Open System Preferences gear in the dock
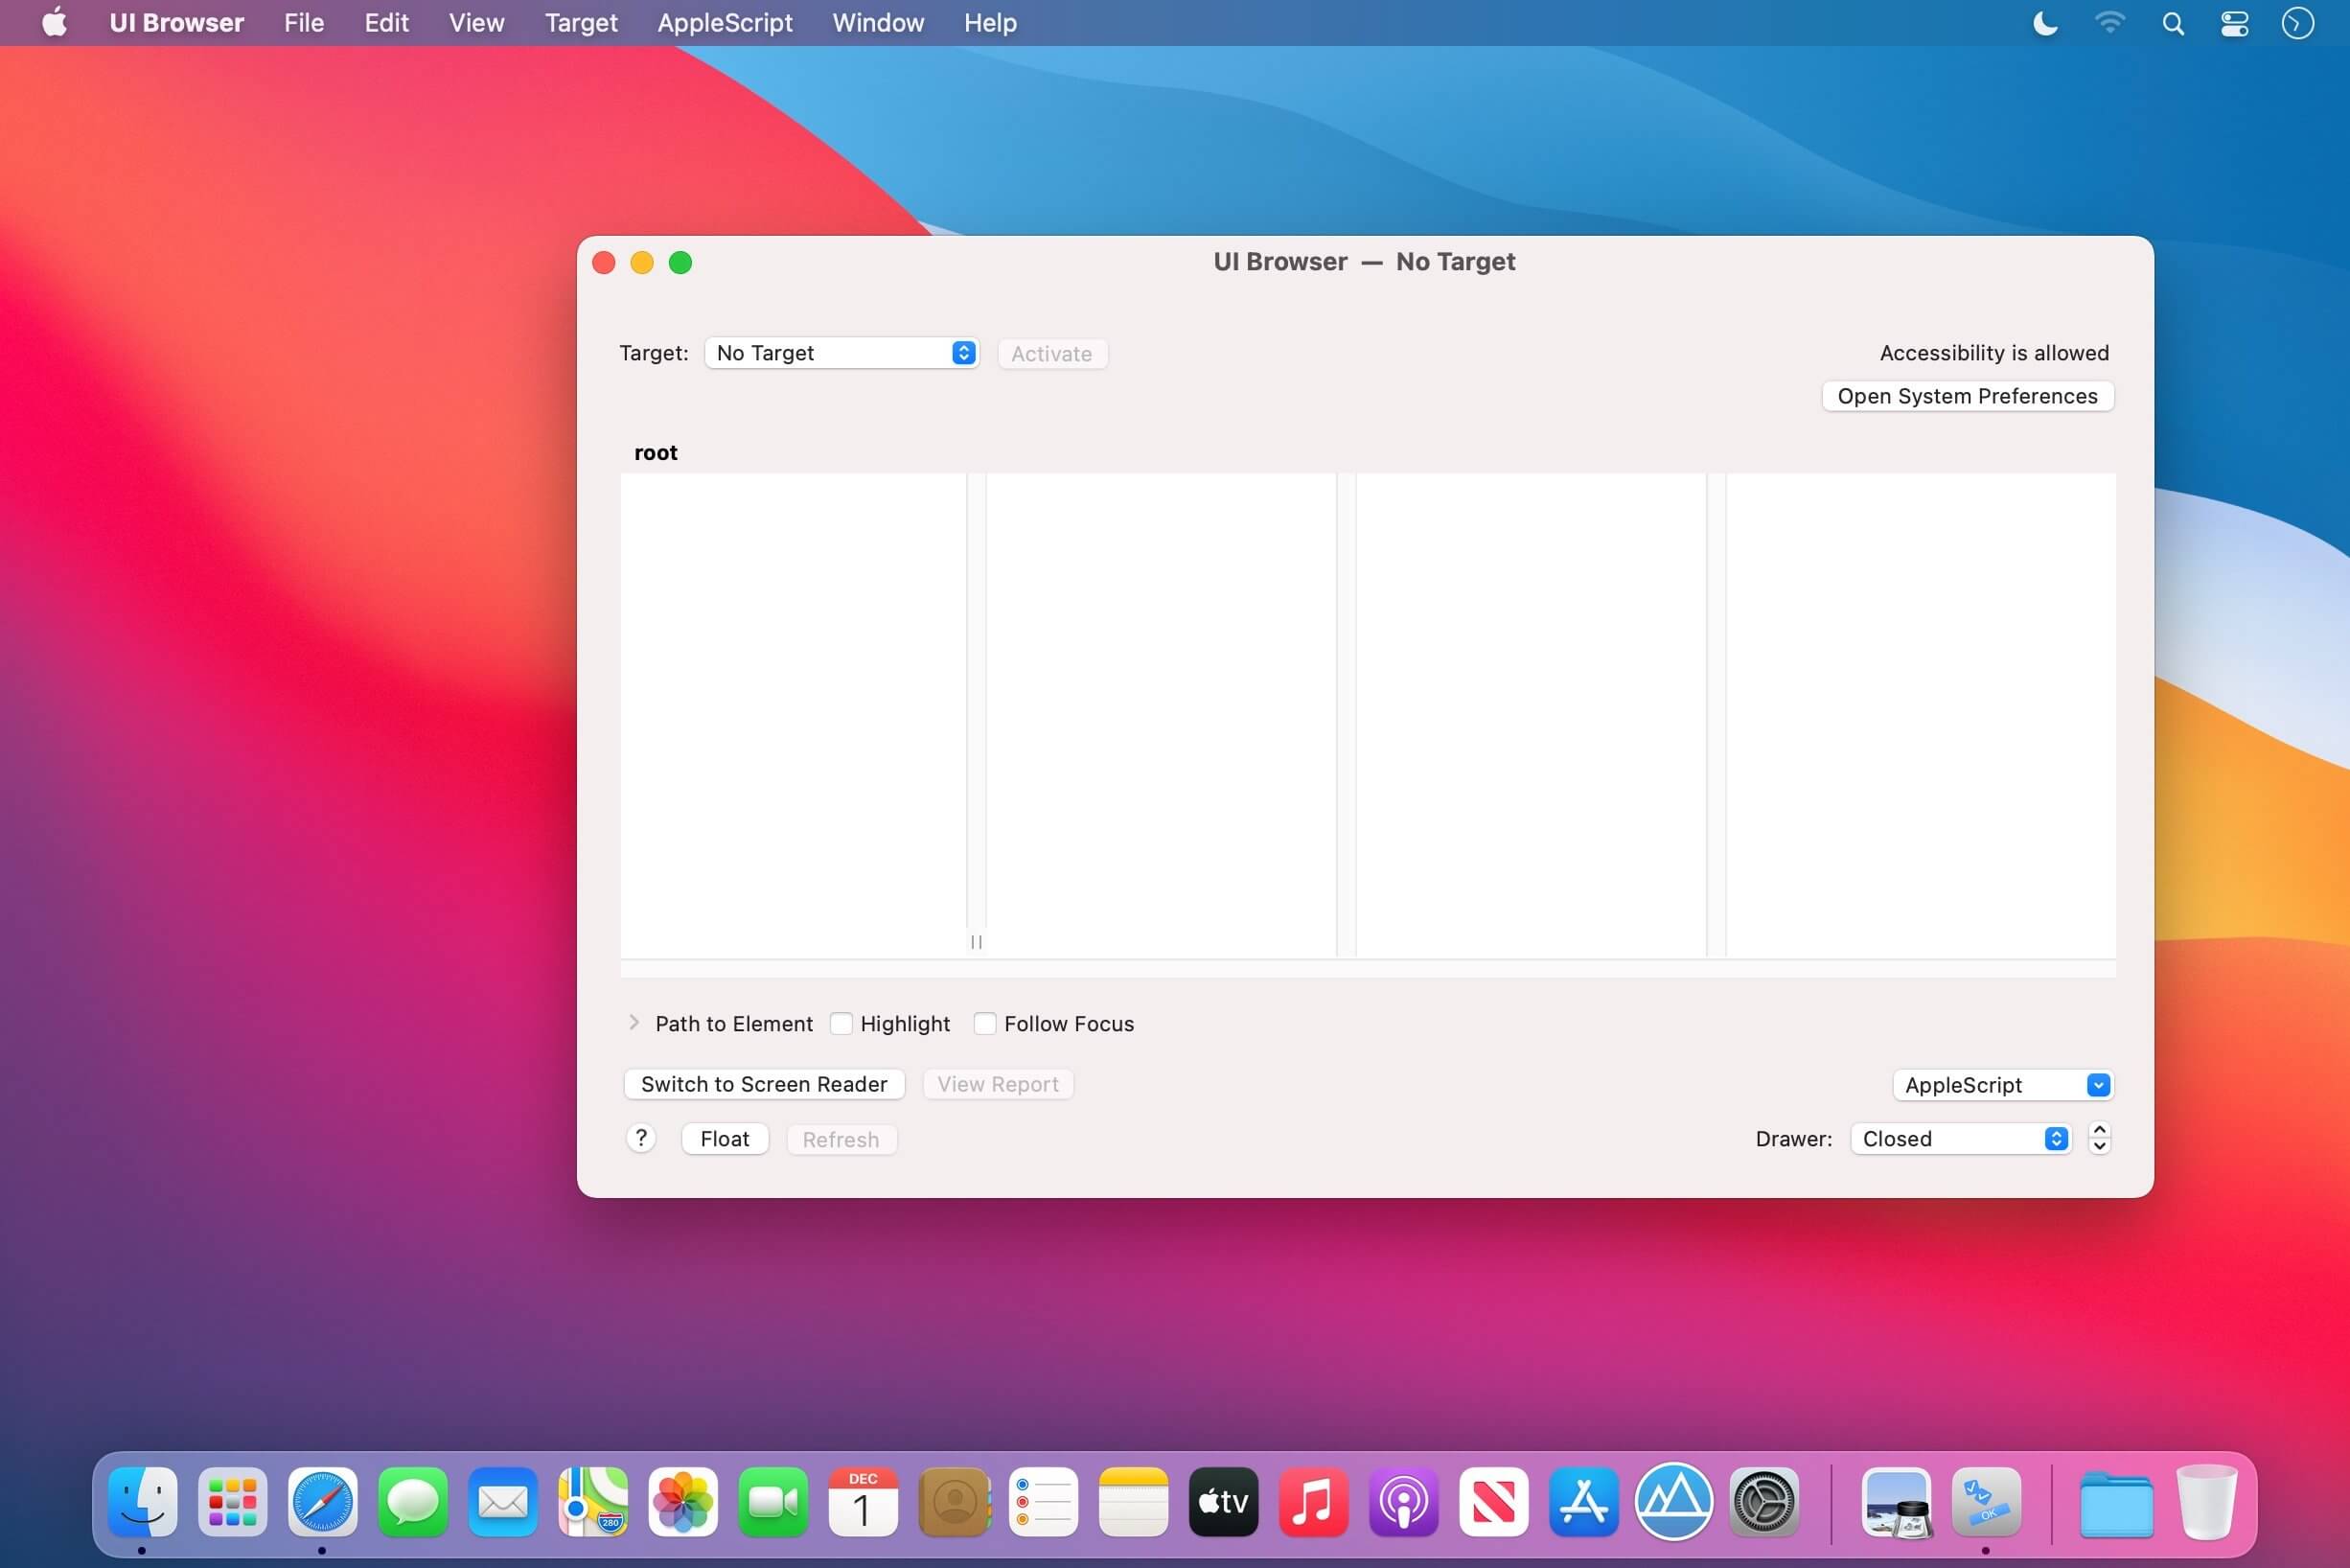The width and height of the screenshot is (2350, 1568). 1764,1502
